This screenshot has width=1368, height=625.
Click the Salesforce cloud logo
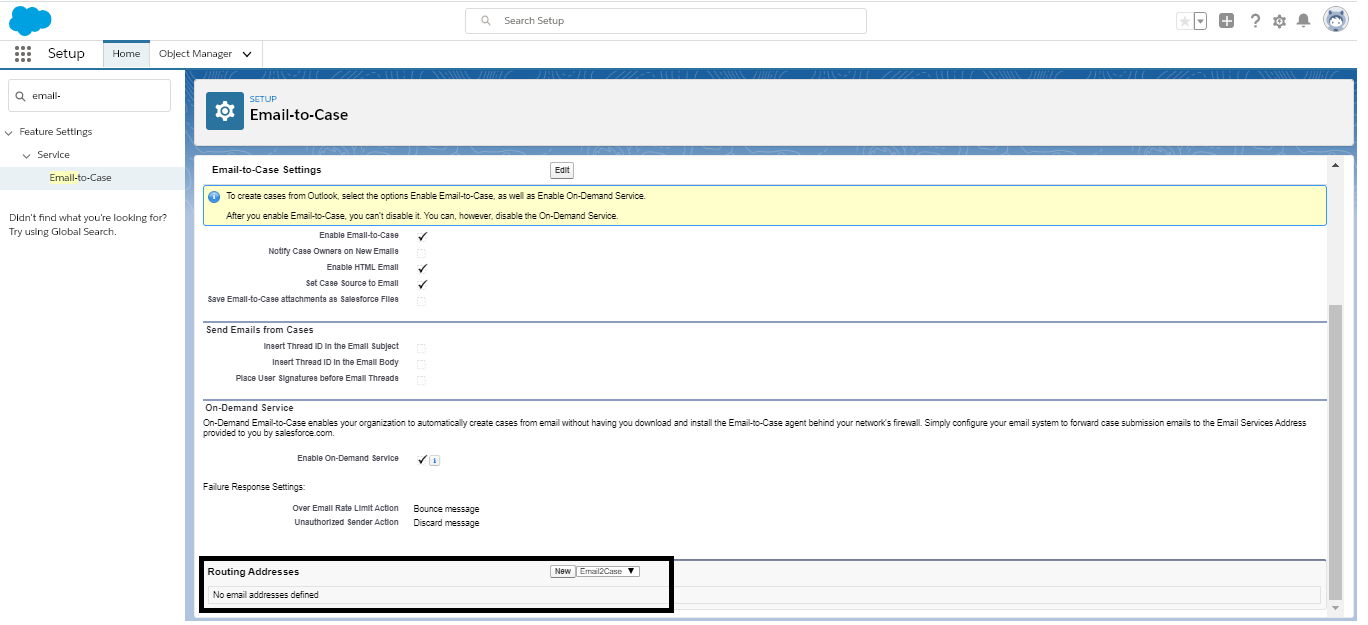click(30, 20)
